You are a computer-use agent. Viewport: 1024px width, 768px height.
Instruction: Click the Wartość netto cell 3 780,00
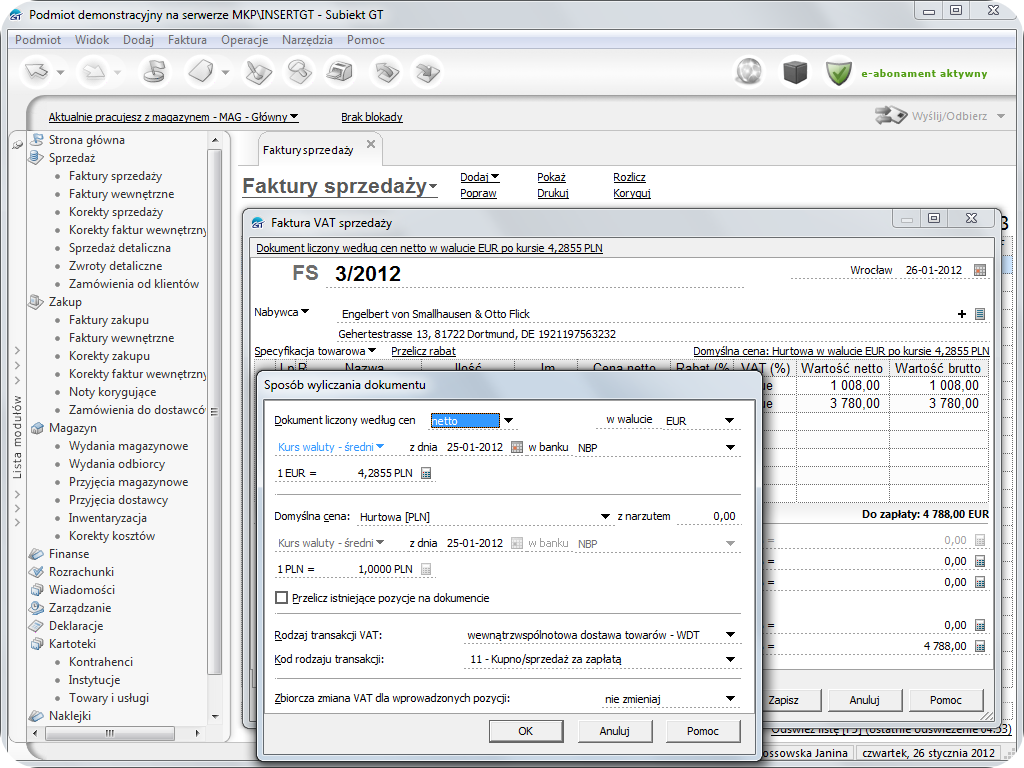tap(843, 404)
